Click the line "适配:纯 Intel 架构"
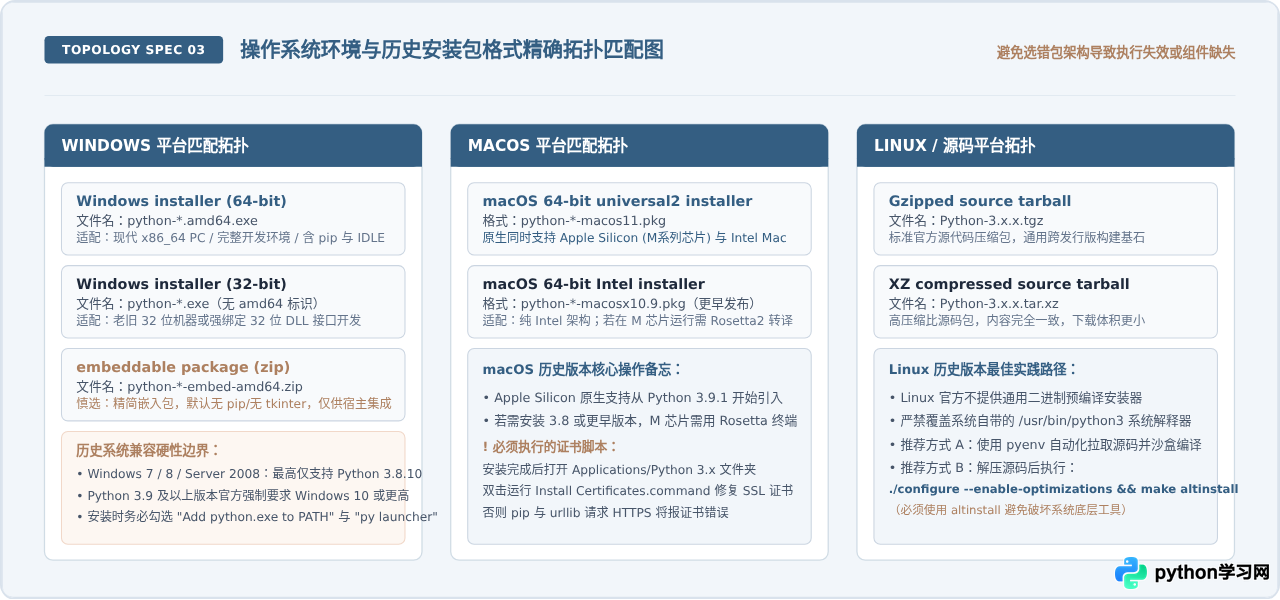The height and width of the screenshot is (600, 1280). (637, 321)
